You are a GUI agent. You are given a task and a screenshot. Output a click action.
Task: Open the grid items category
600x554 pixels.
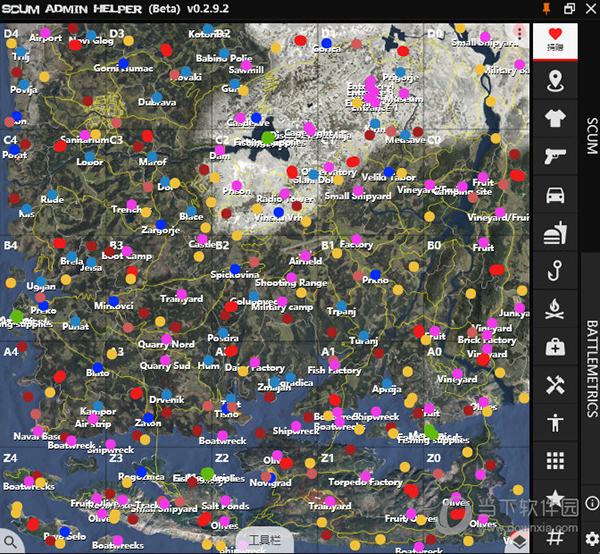click(555, 460)
